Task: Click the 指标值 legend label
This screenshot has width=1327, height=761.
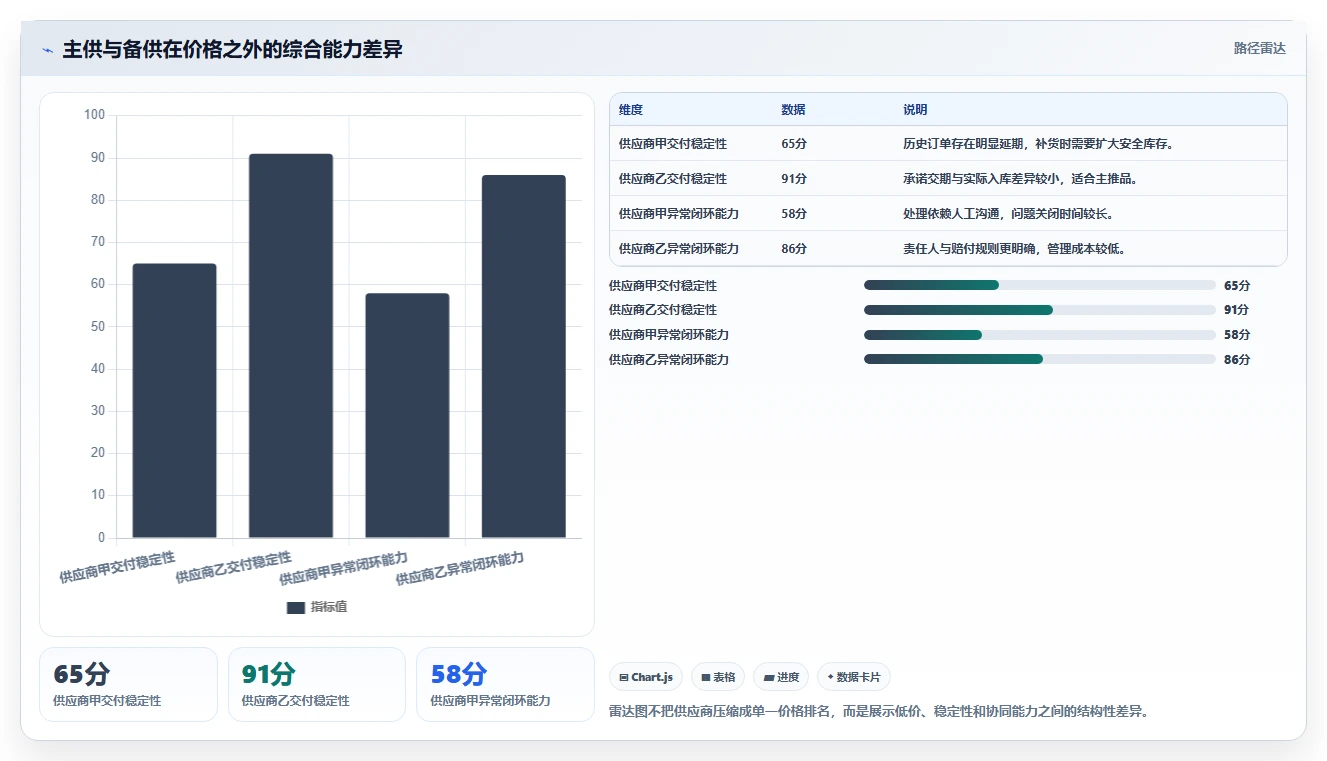Action: tap(328, 607)
